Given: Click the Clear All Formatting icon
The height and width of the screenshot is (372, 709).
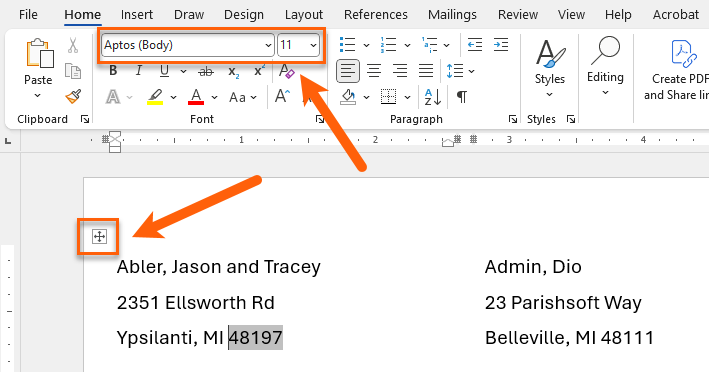Looking at the screenshot, I should coord(287,71).
